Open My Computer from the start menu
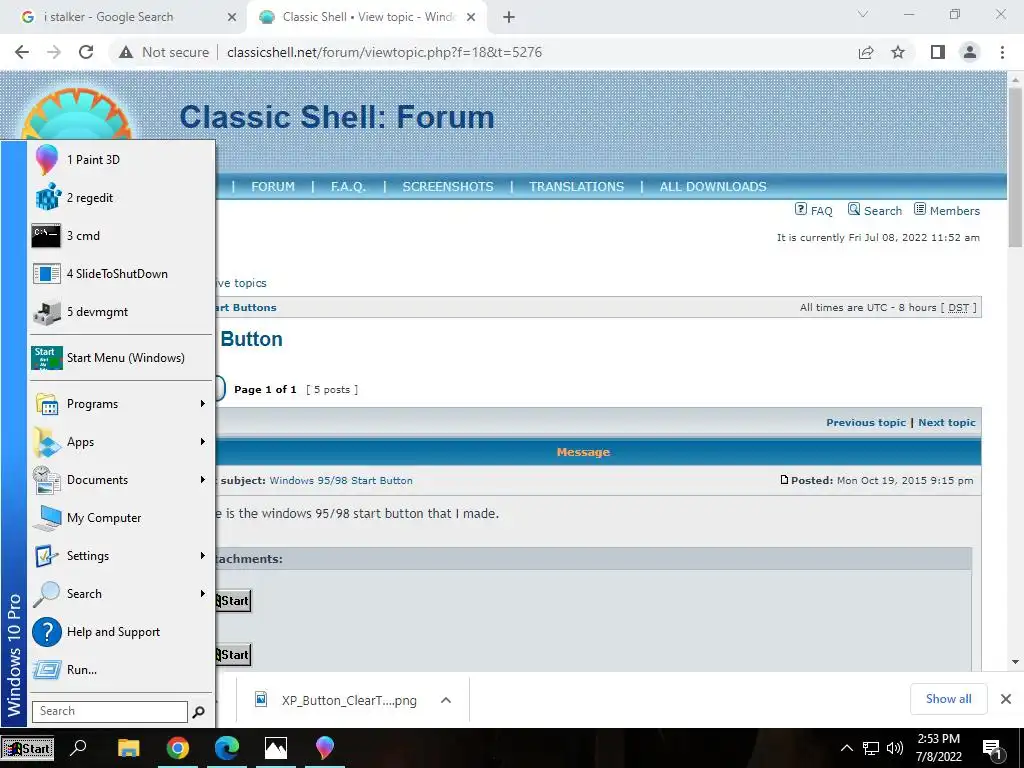Viewport: 1024px width, 768px height. [x=121, y=518]
